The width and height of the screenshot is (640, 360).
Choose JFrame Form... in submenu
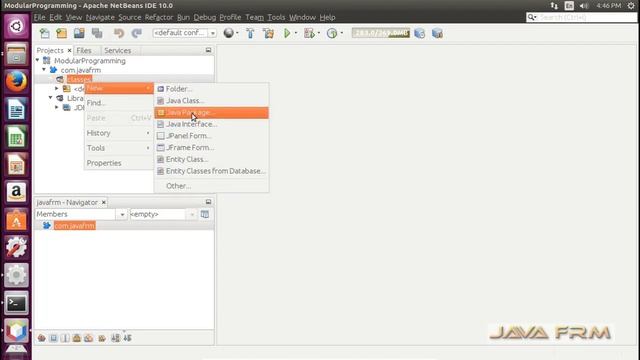(211, 147)
